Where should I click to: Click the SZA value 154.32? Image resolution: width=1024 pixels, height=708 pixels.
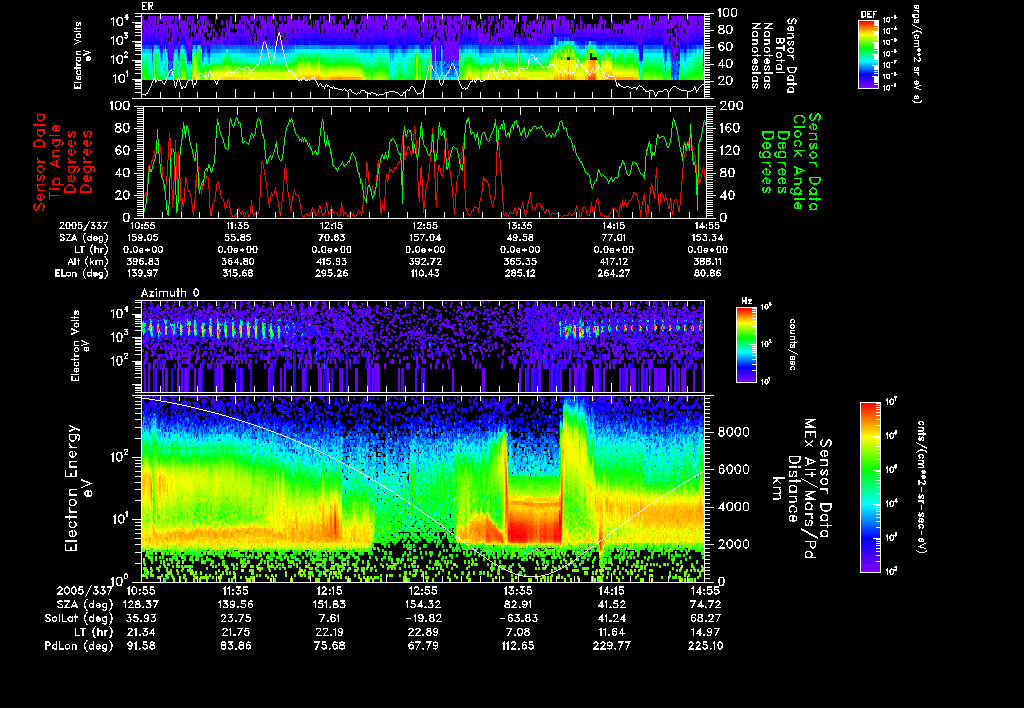coord(423,605)
